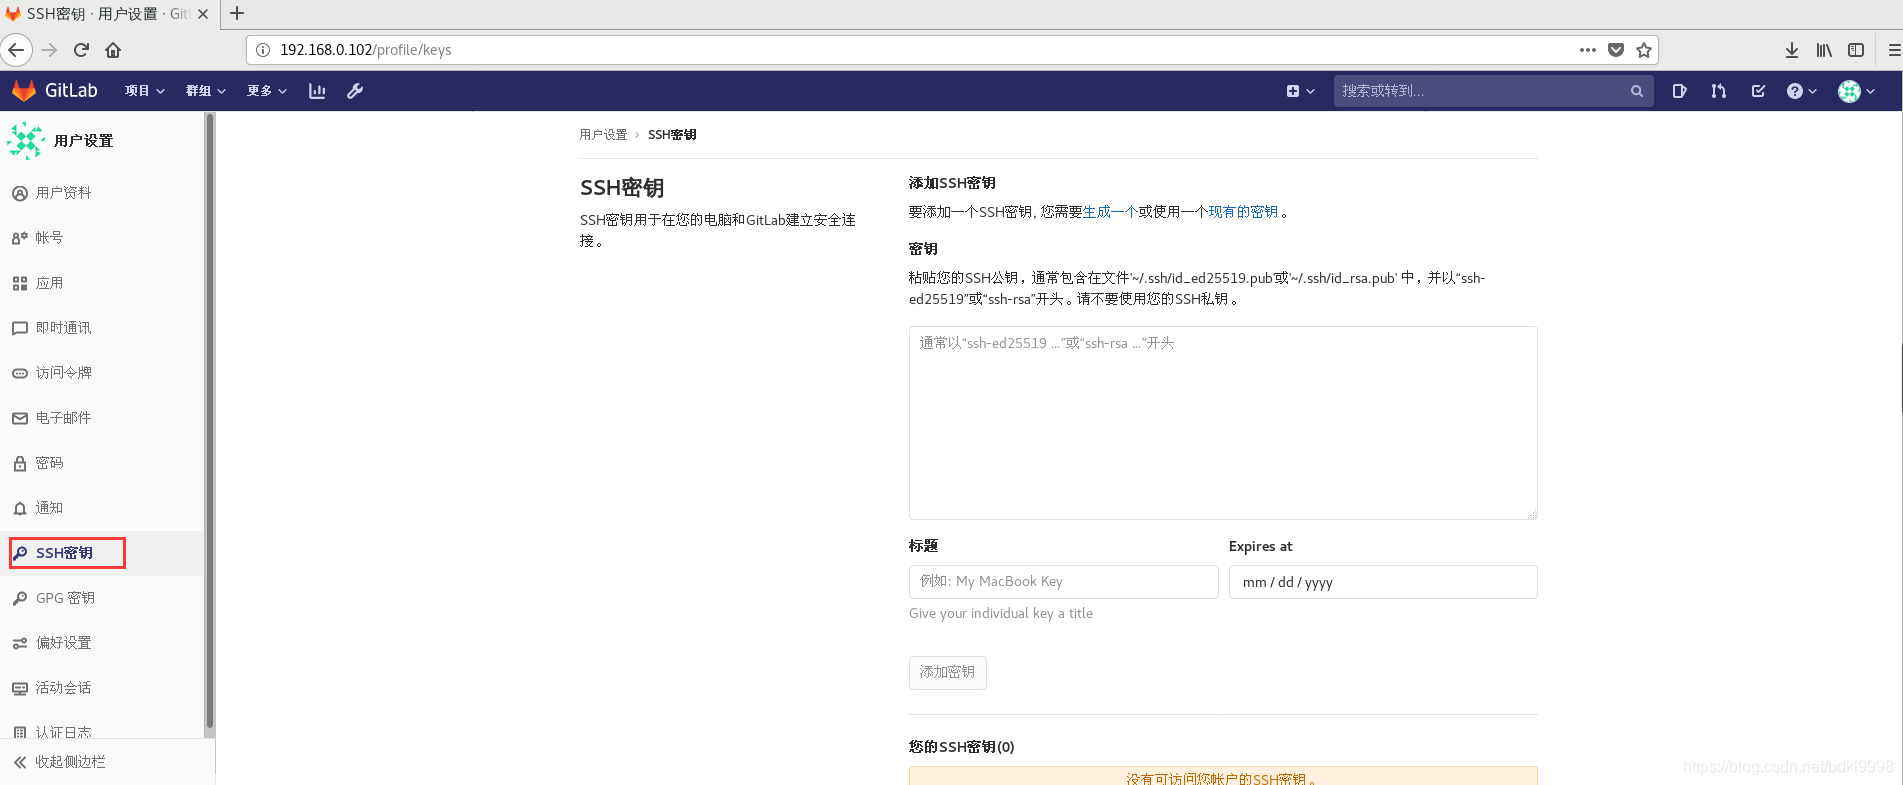Click the 添加密钥 button
This screenshot has width=1903, height=785.
(947, 673)
